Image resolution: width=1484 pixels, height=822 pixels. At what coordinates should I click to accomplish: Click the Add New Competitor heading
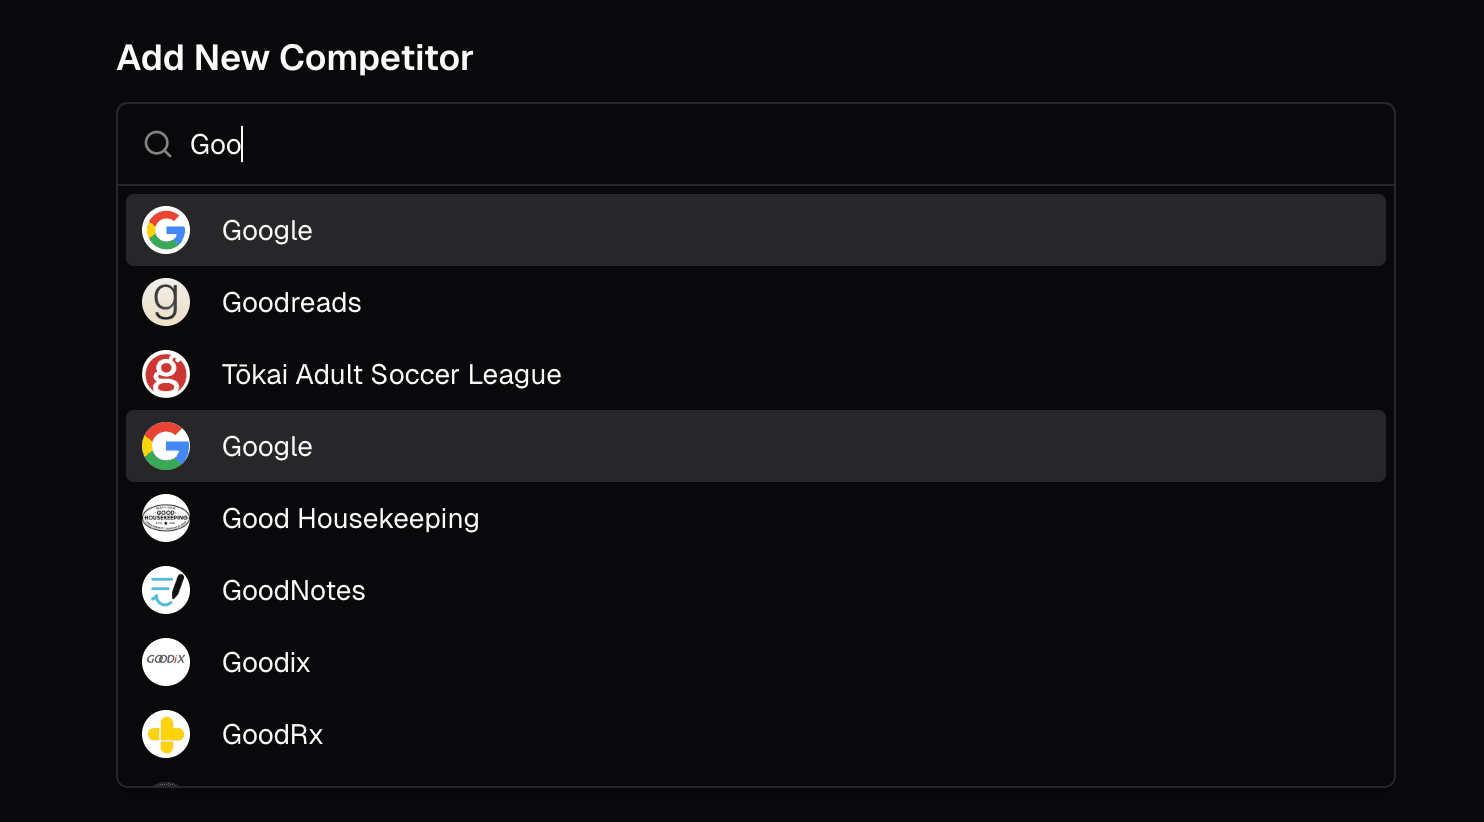tap(294, 57)
